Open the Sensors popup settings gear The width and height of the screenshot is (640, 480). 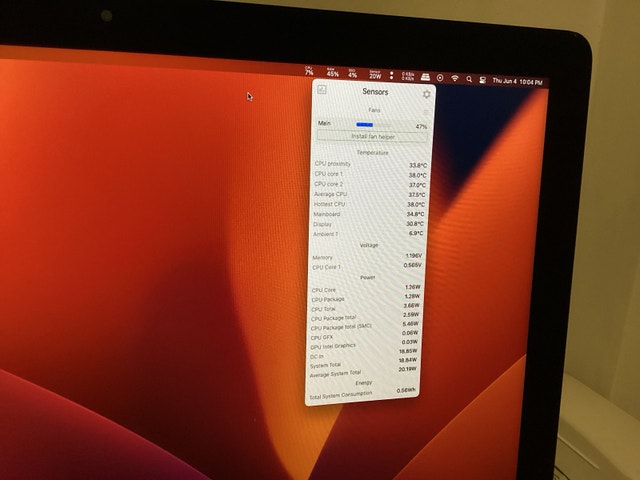(x=427, y=94)
